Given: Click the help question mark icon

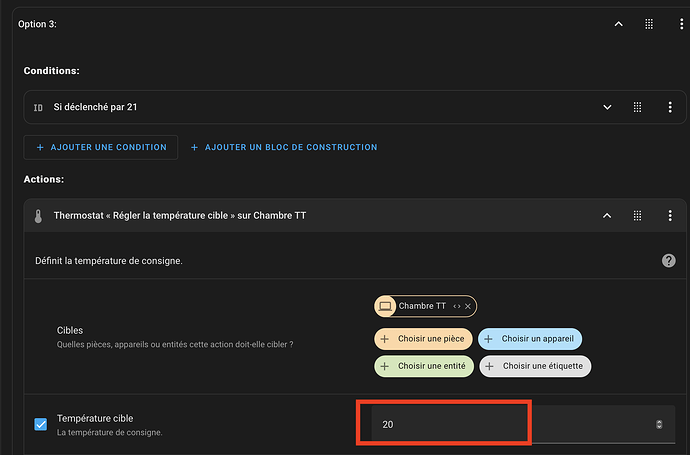Looking at the screenshot, I should [668, 260].
